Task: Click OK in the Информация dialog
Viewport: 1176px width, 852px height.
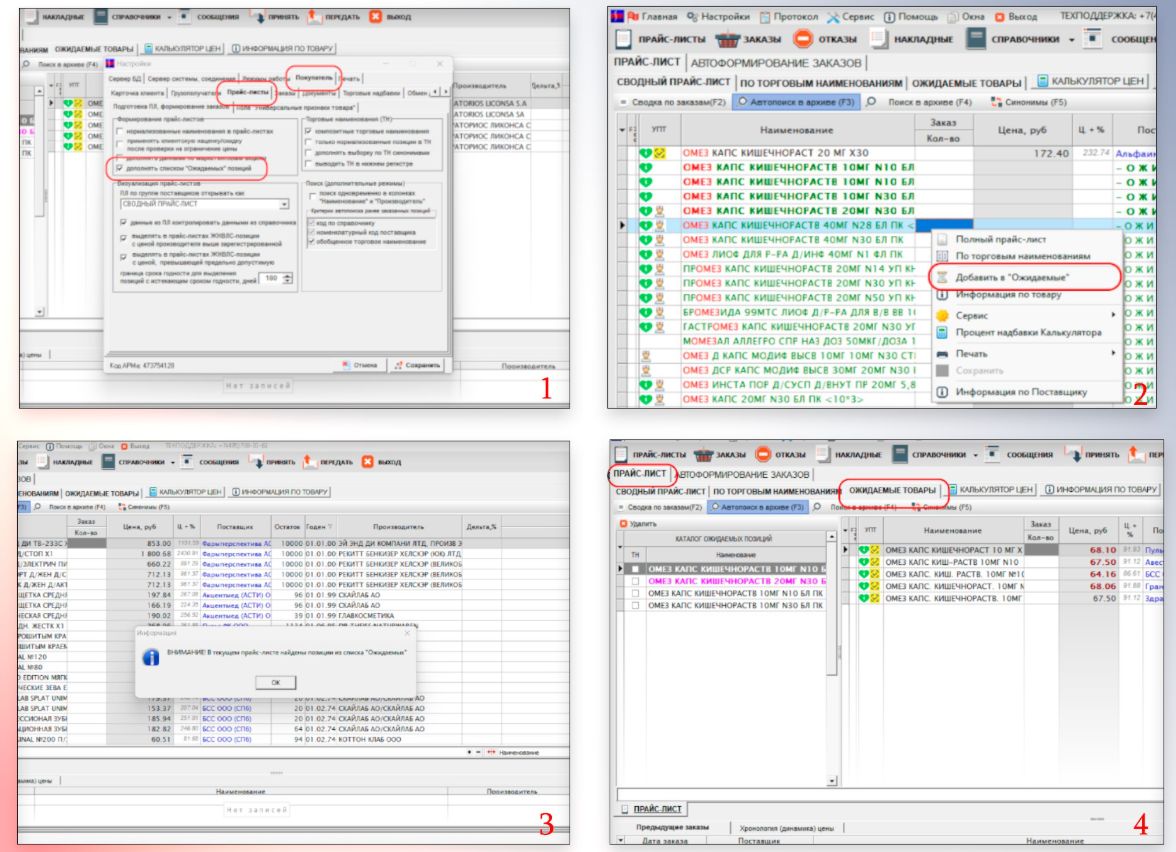Action: (x=275, y=682)
